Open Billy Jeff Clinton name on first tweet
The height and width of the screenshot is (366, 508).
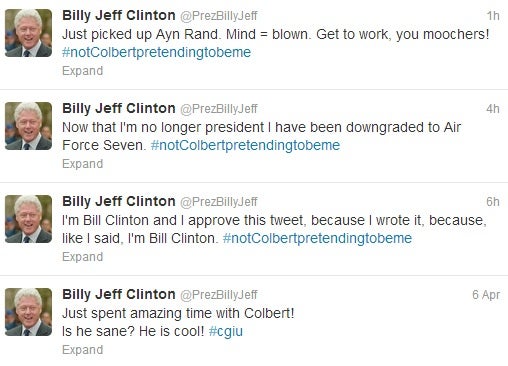coord(119,16)
